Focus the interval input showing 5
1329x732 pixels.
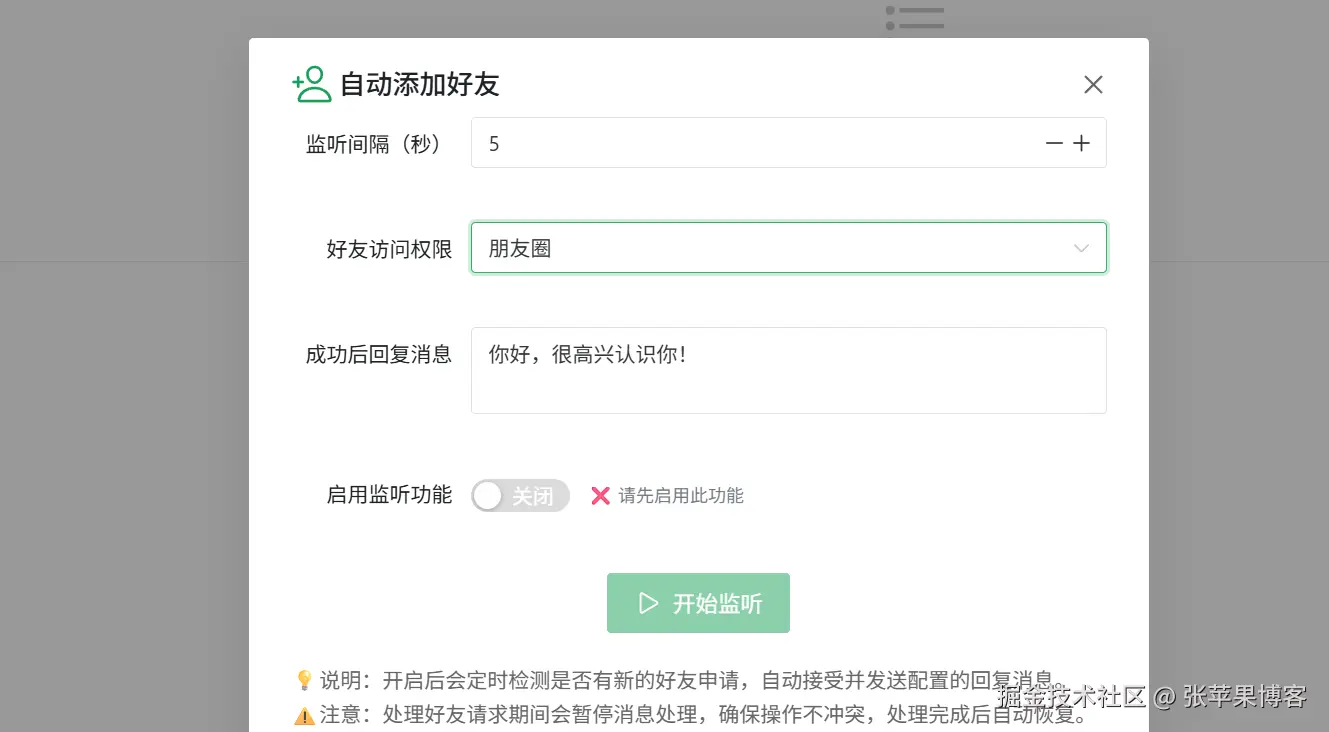coord(700,143)
